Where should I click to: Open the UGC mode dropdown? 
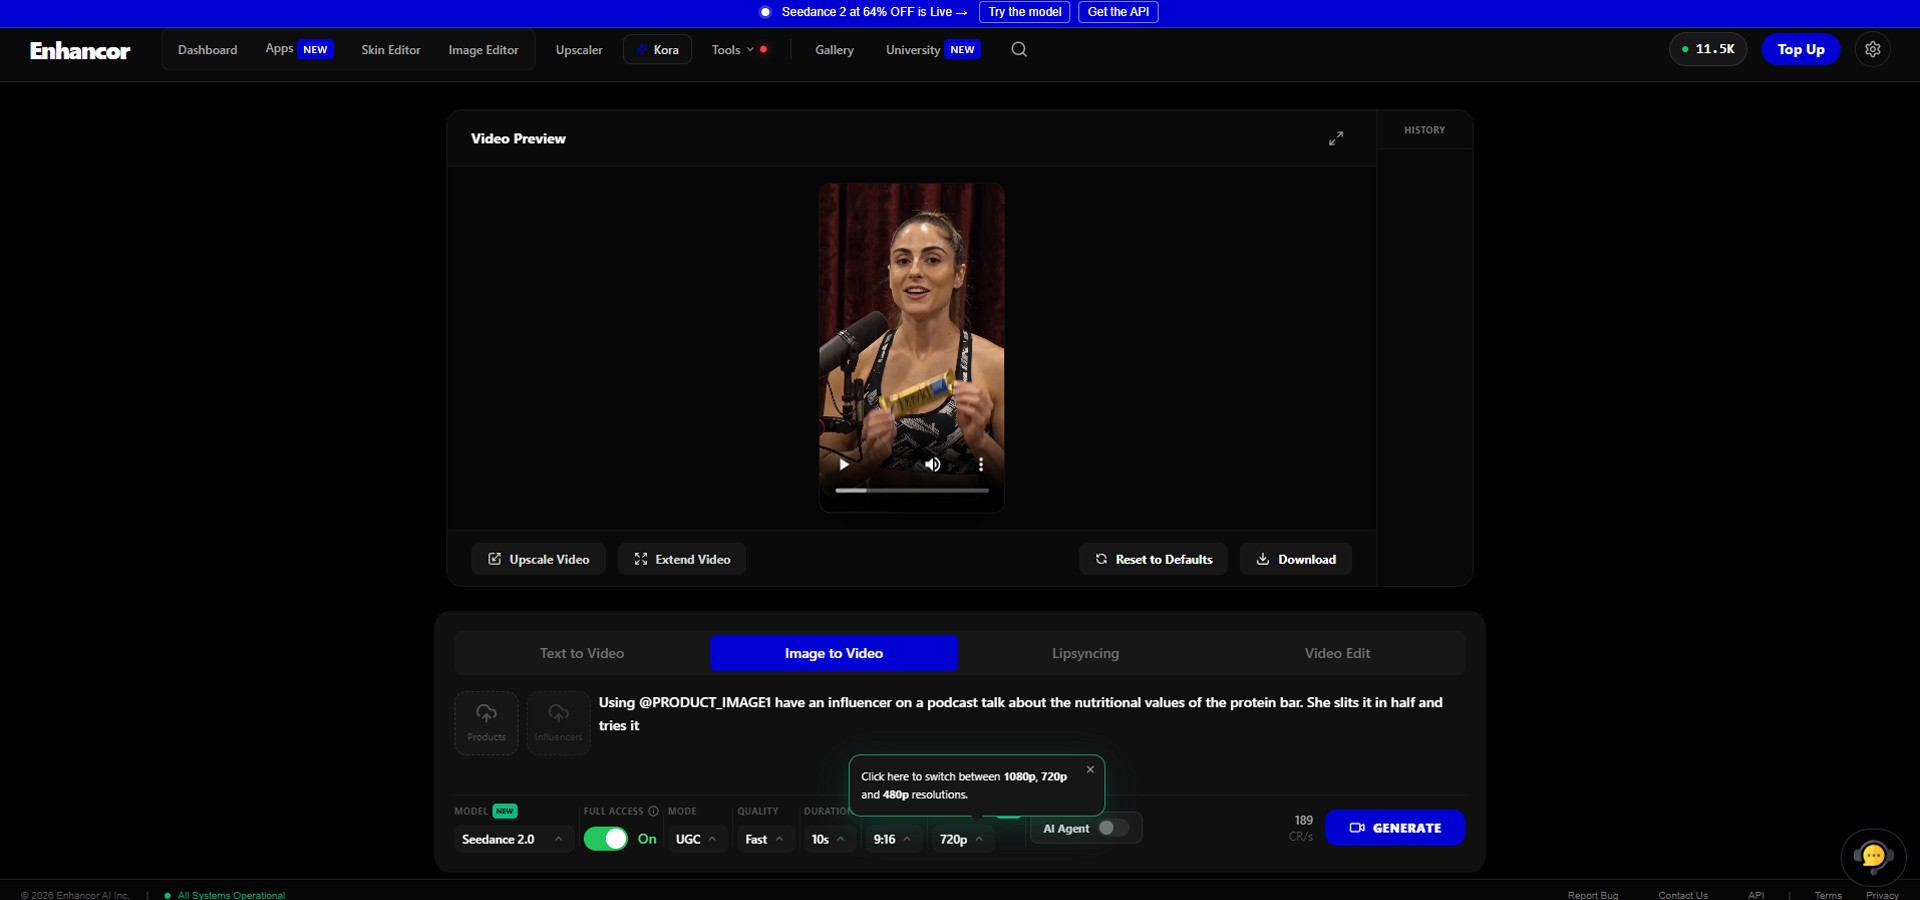tap(696, 839)
